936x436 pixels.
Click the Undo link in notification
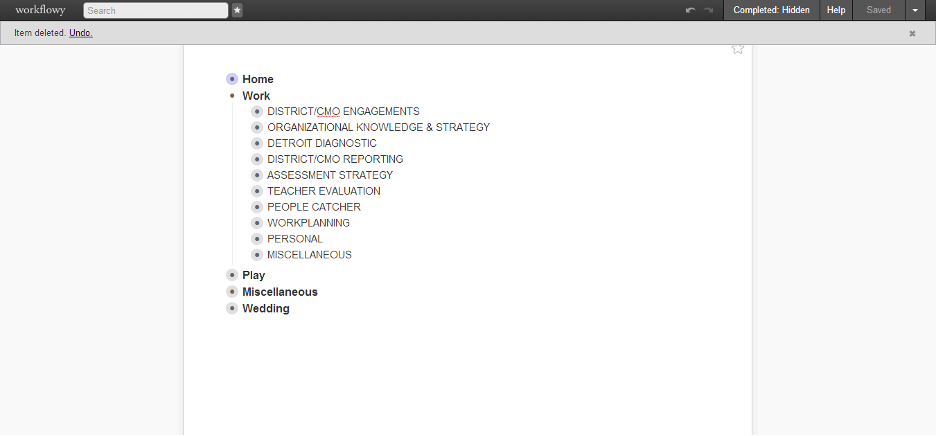pos(80,33)
